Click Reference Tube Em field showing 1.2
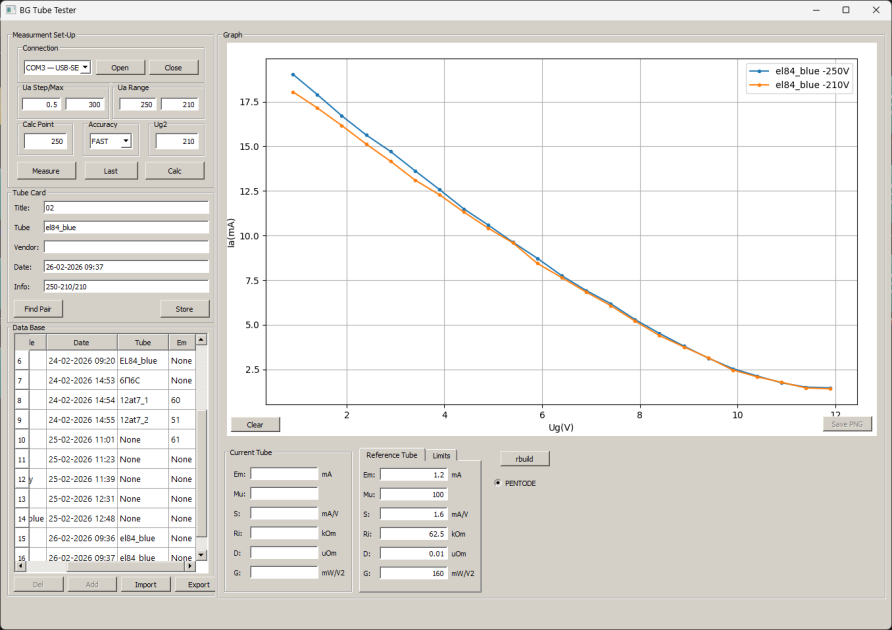Image resolution: width=892 pixels, height=630 pixels. coord(414,475)
